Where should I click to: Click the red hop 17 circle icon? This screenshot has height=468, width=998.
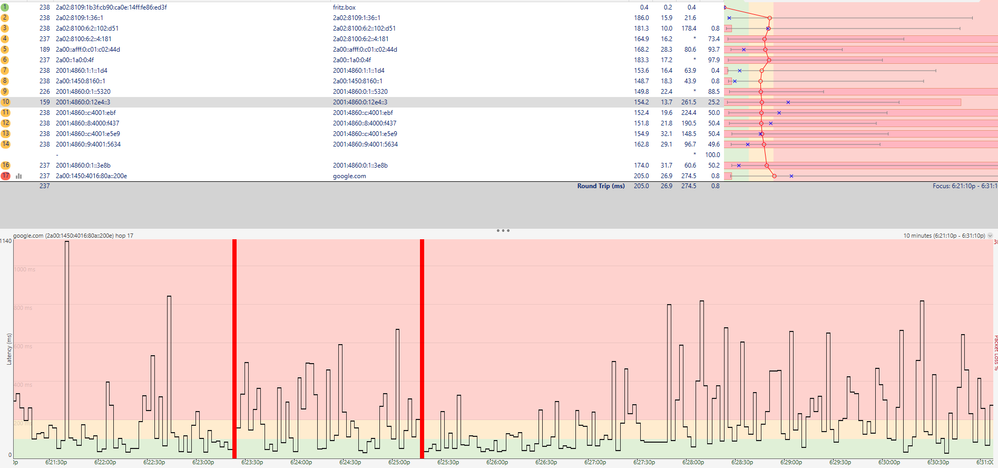(5, 176)
